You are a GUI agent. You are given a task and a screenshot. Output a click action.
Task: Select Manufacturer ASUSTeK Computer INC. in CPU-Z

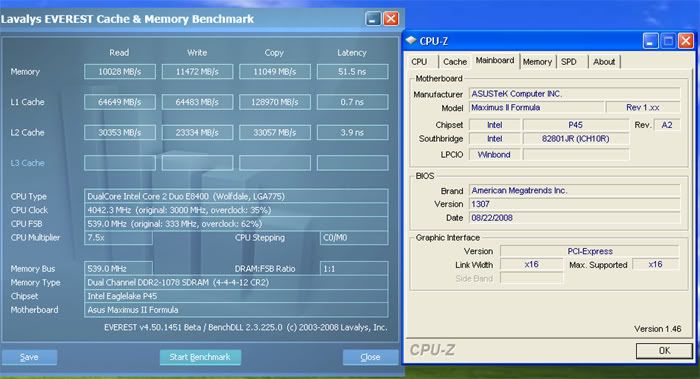pyautogui.click(x=575, y=94)
